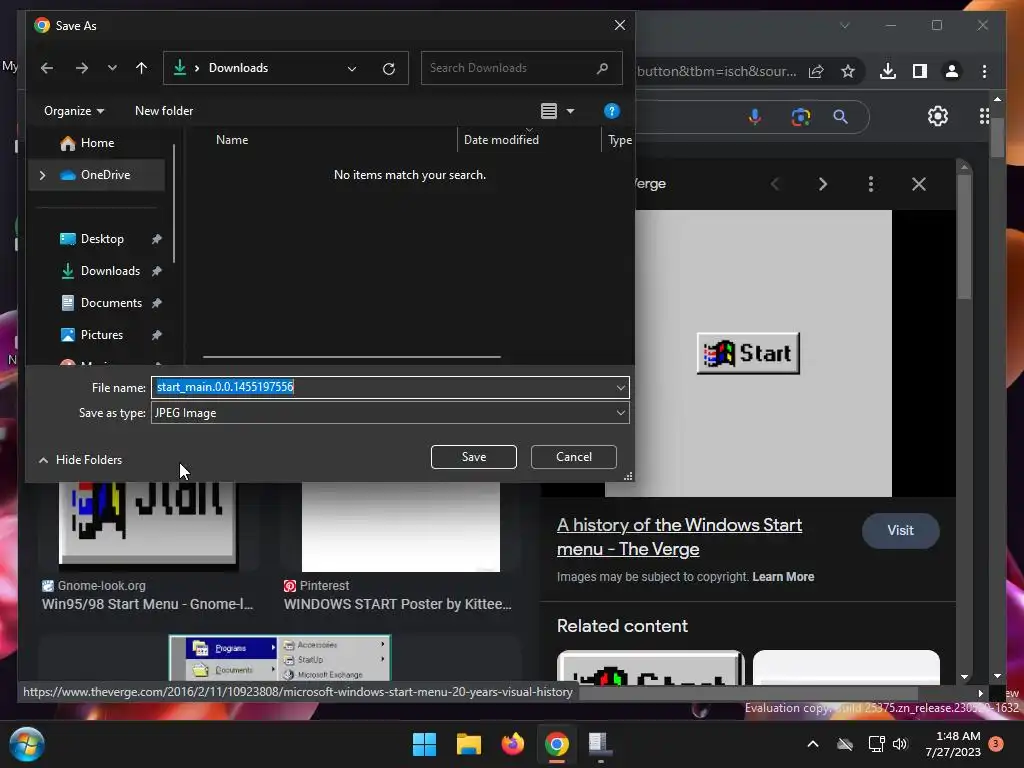Unpin Desktop via its pin icon

point(156,239)
